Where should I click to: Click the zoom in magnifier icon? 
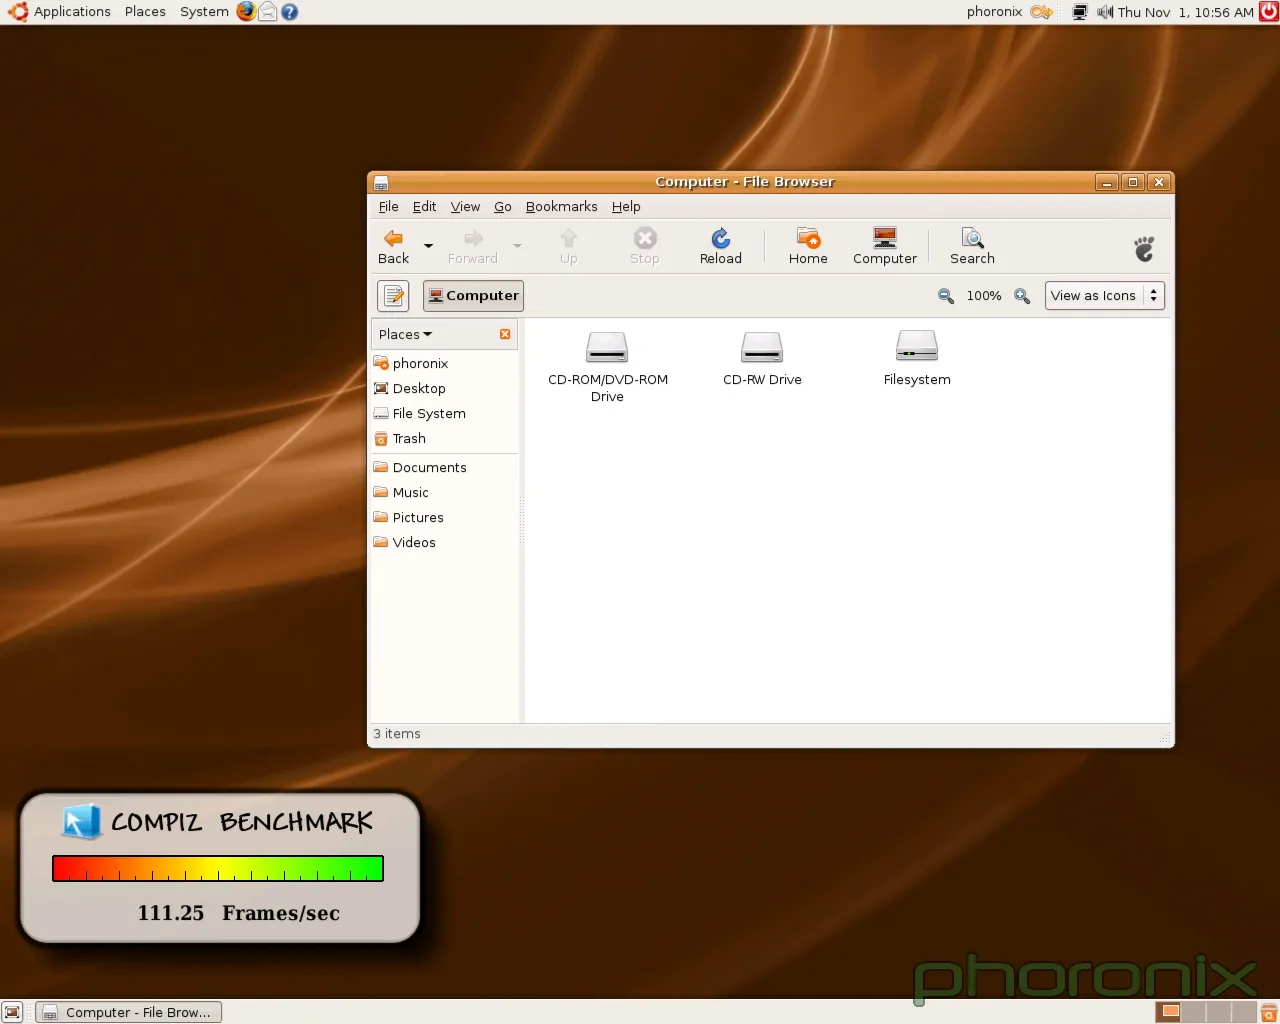[x=1021, y=296]
